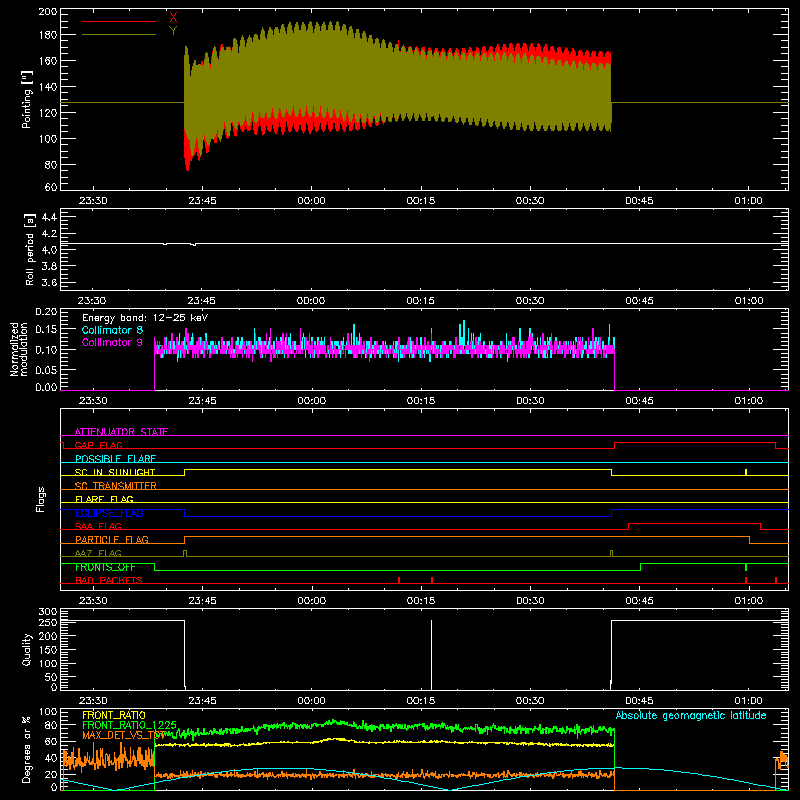Click the 00:30 tick label under the Roll period plot
The height and width of the screenshot is (800, 800).
click(x=530, y=301)
